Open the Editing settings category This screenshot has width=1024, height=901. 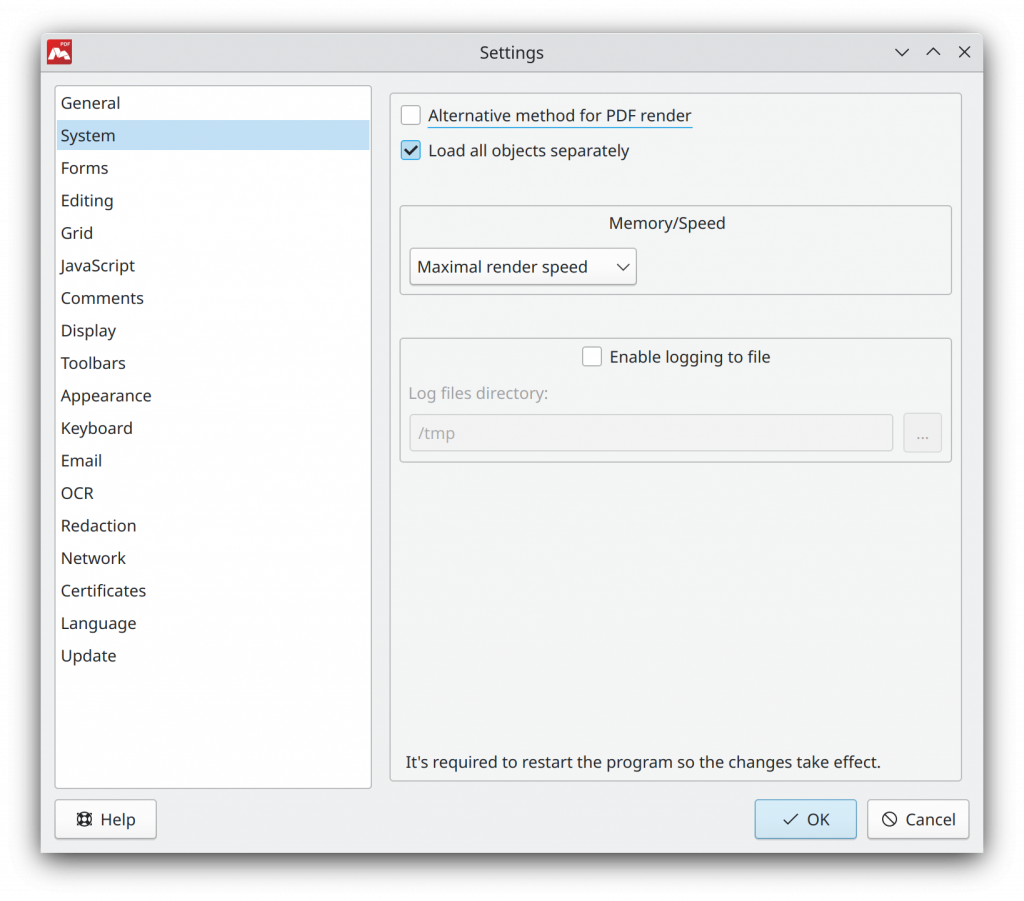(x=213, y=201)
